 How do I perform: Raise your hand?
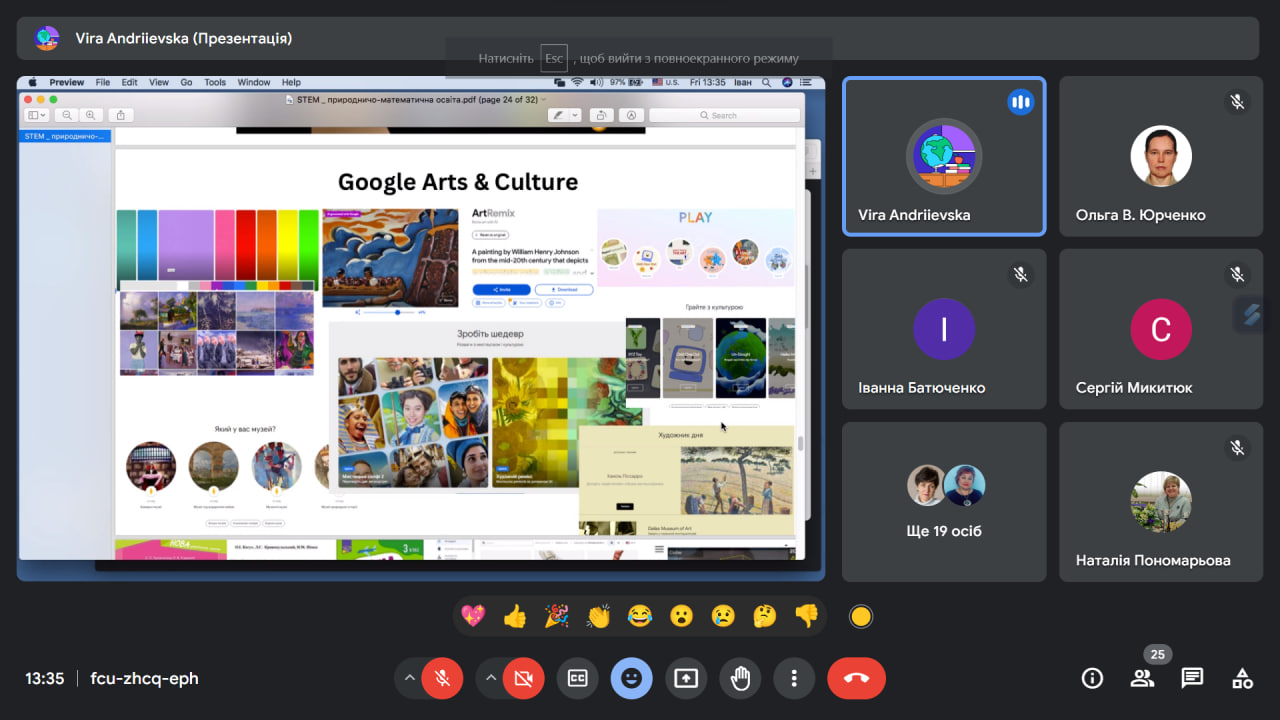[x=740, y=678]
